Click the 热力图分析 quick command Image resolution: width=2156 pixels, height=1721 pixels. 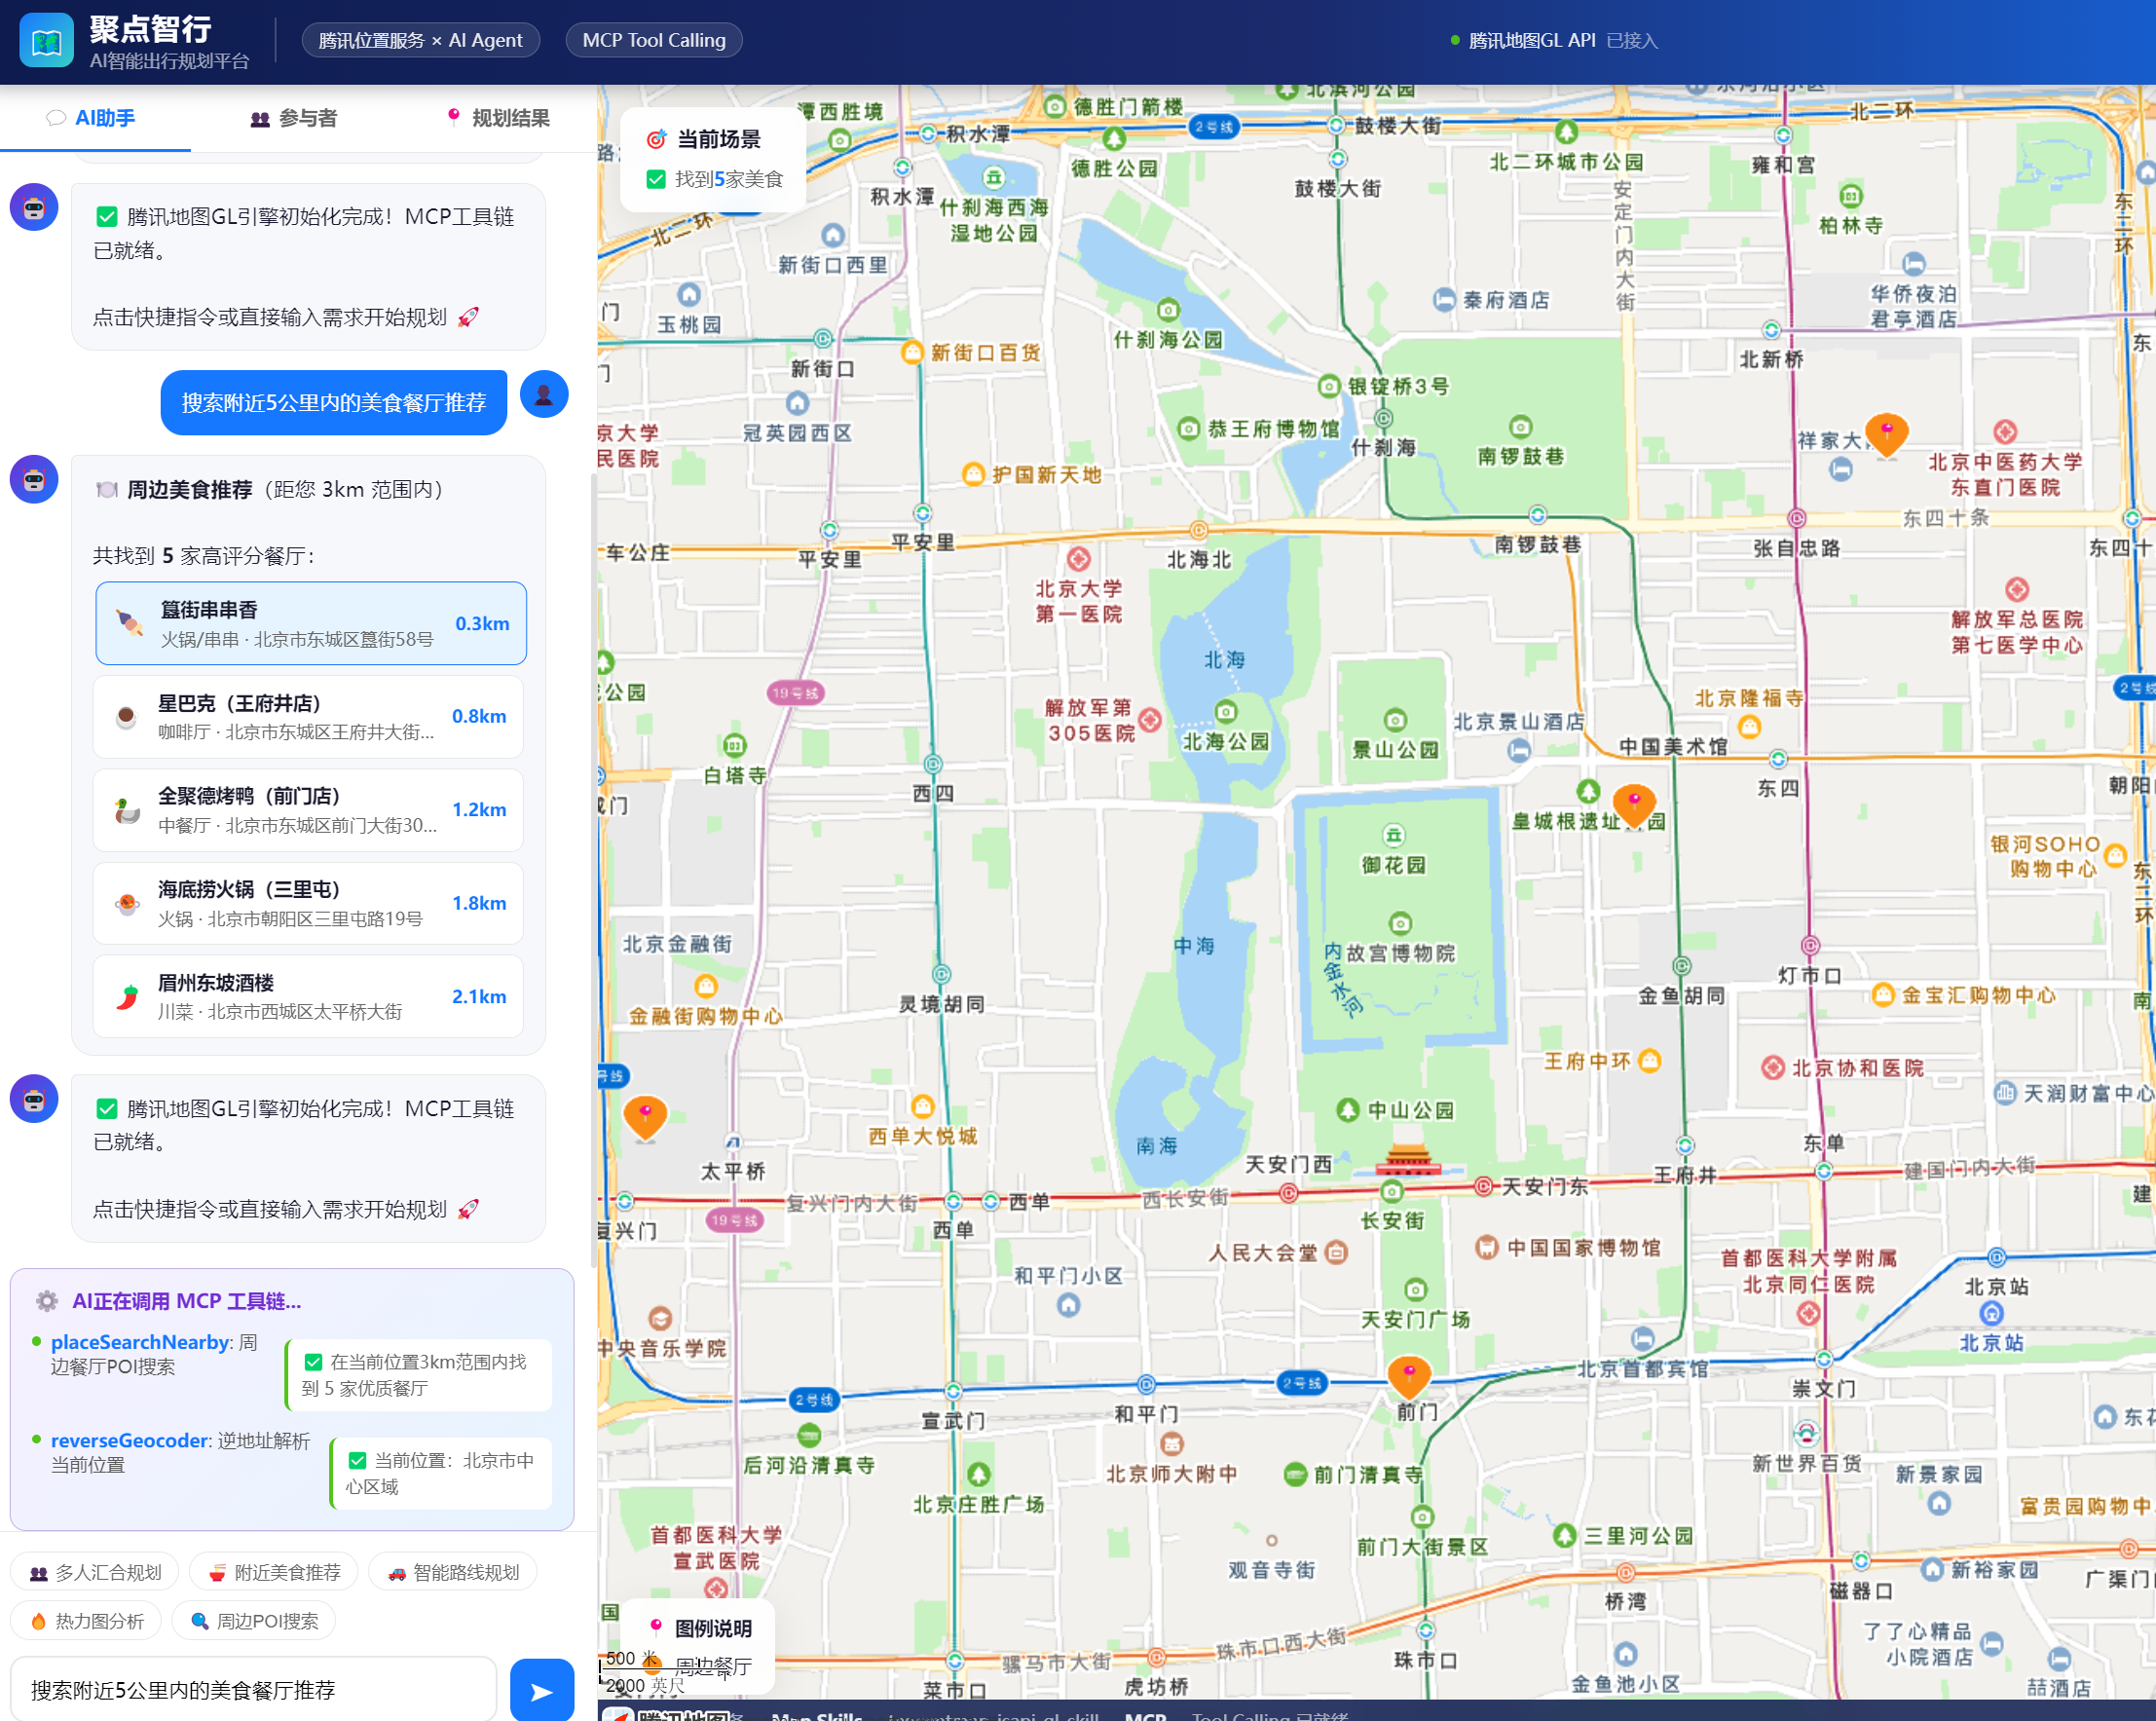click(x=87, y=1621)
